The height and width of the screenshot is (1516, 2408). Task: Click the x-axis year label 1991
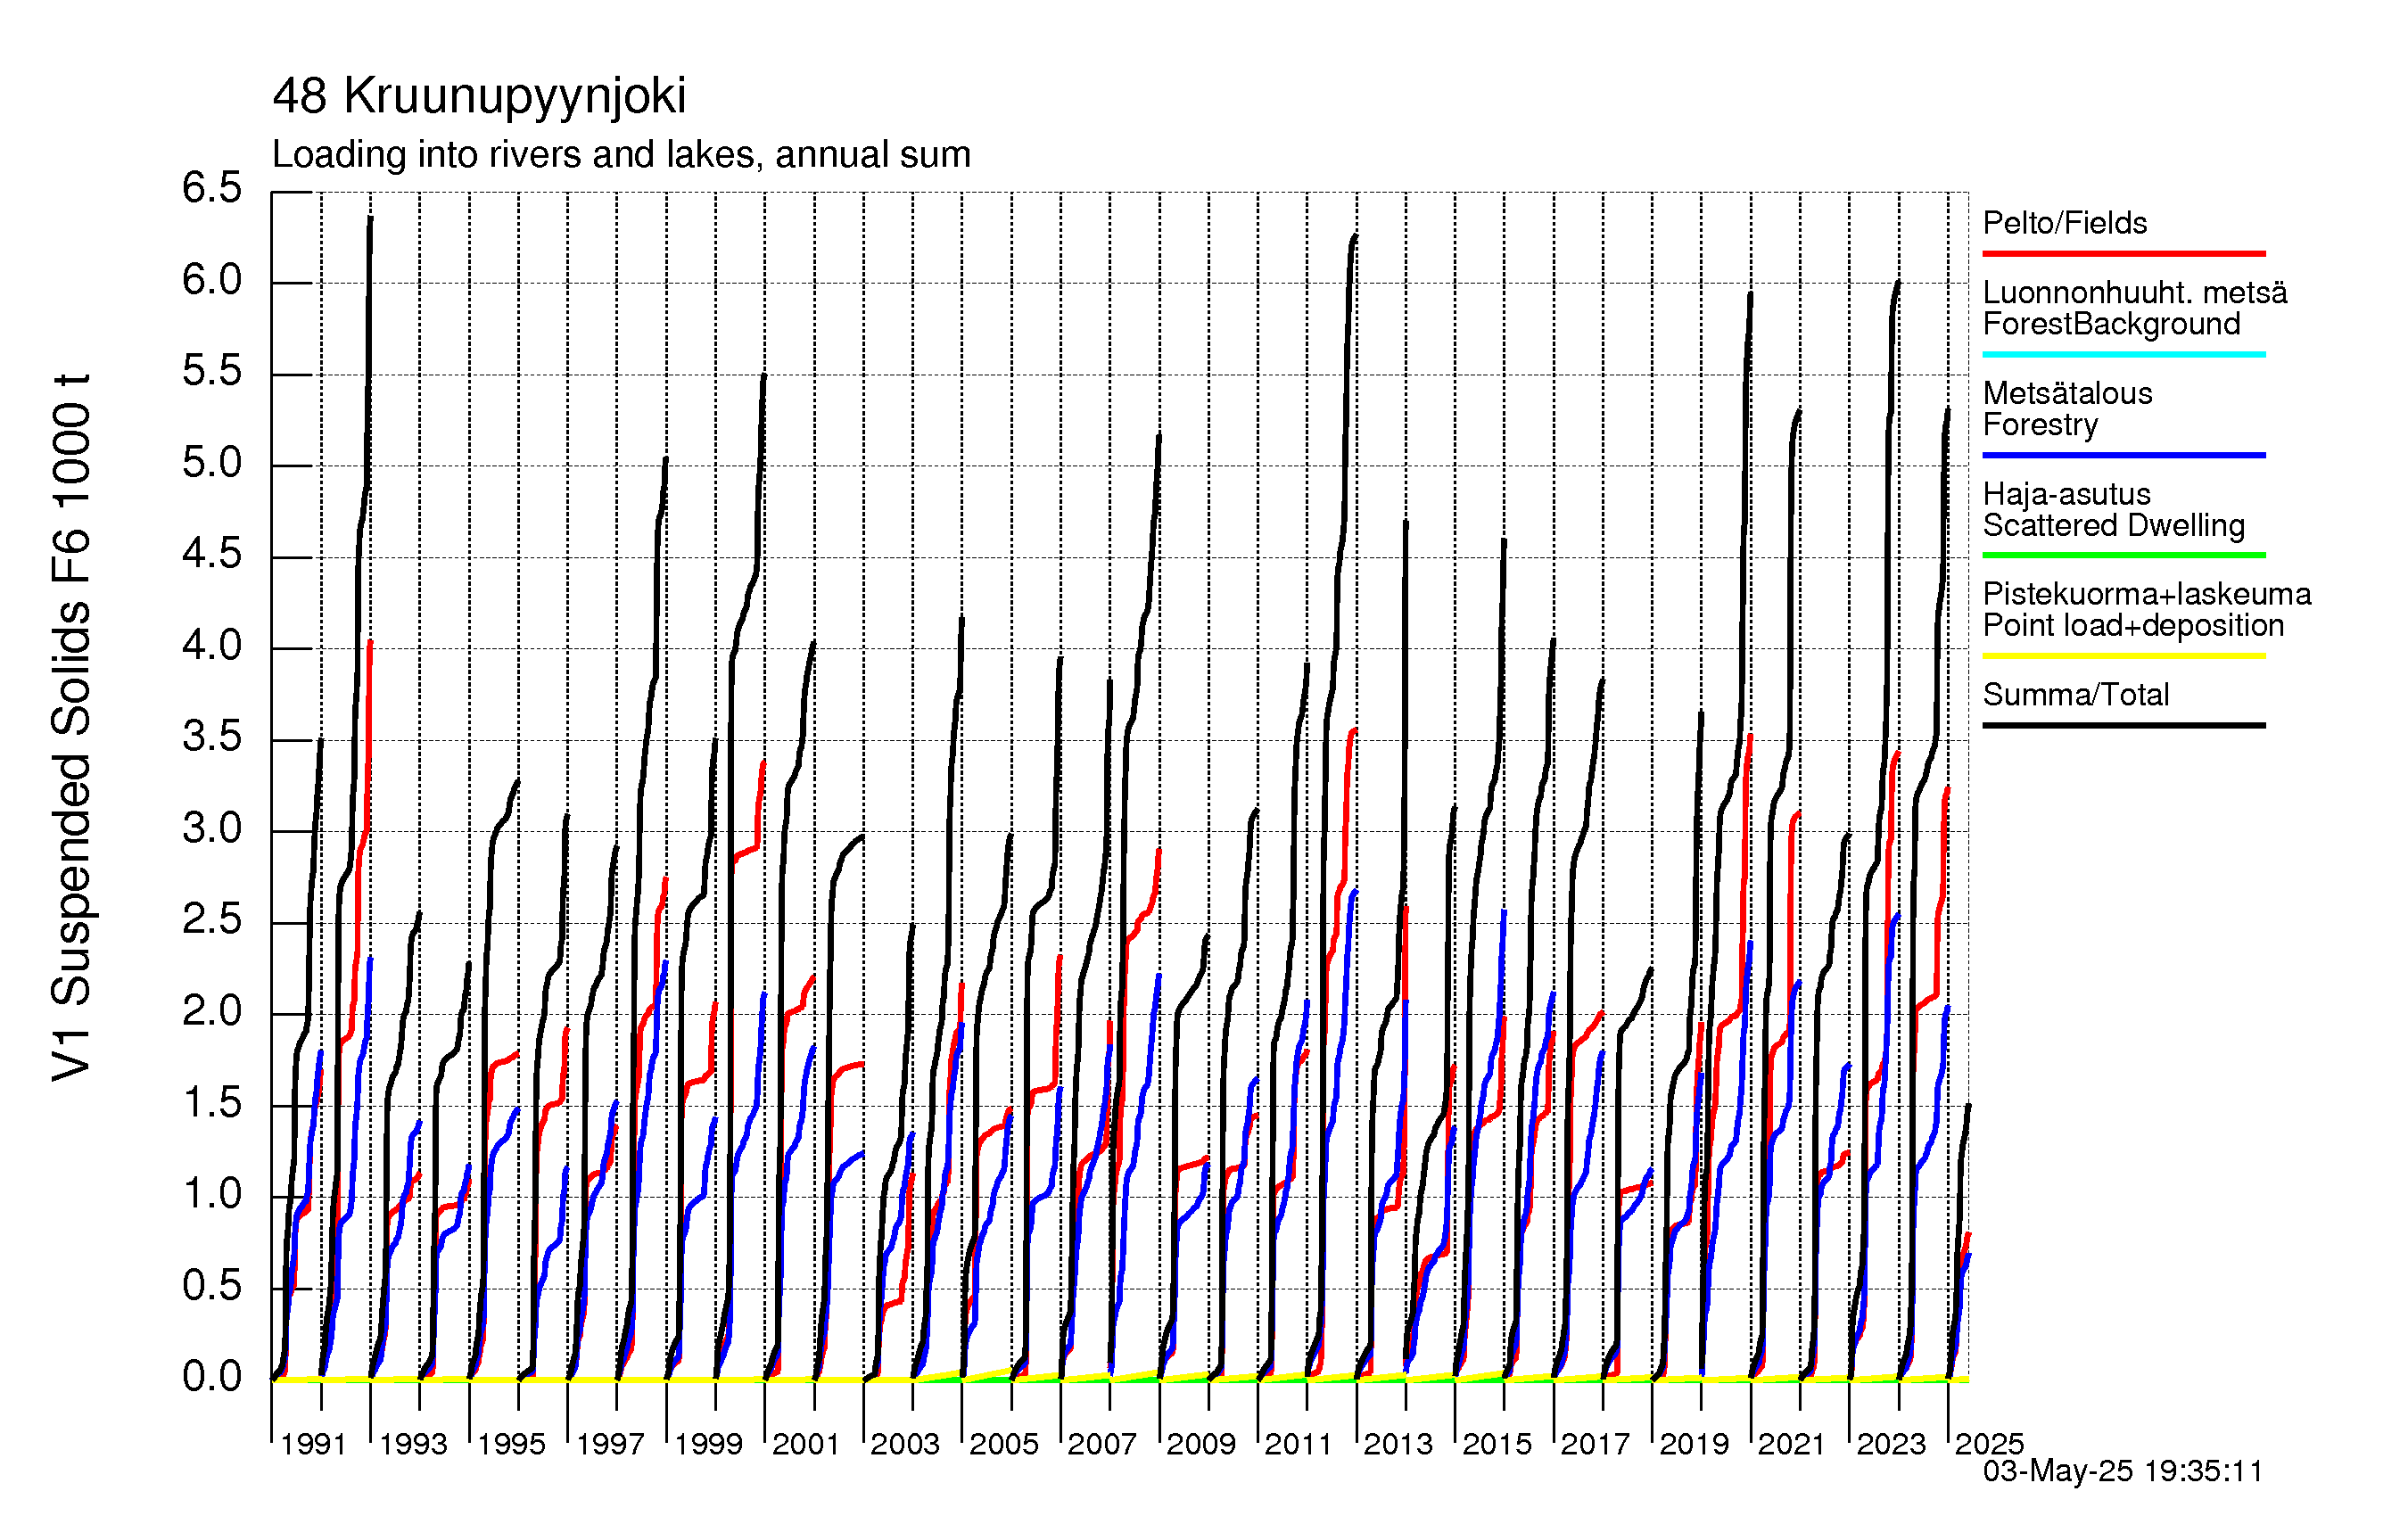(313, 1444)
